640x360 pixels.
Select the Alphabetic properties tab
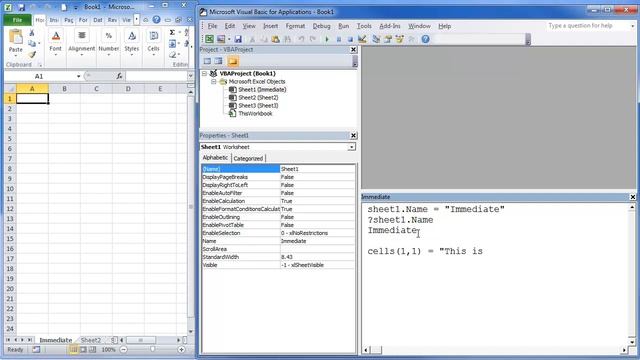coord(216,158)
